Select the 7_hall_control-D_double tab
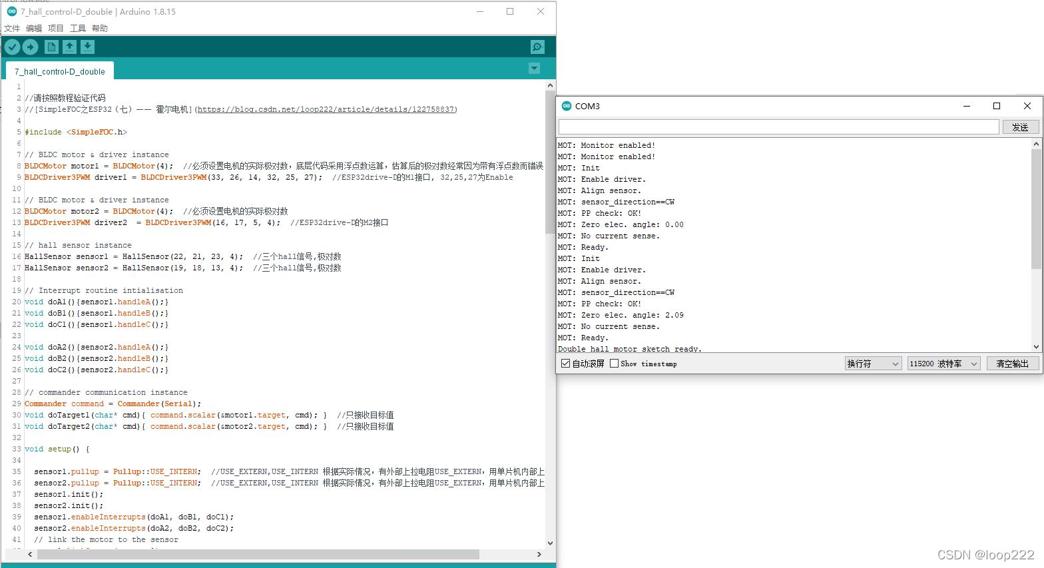The image size is (1044, 568). click(60, 71)
